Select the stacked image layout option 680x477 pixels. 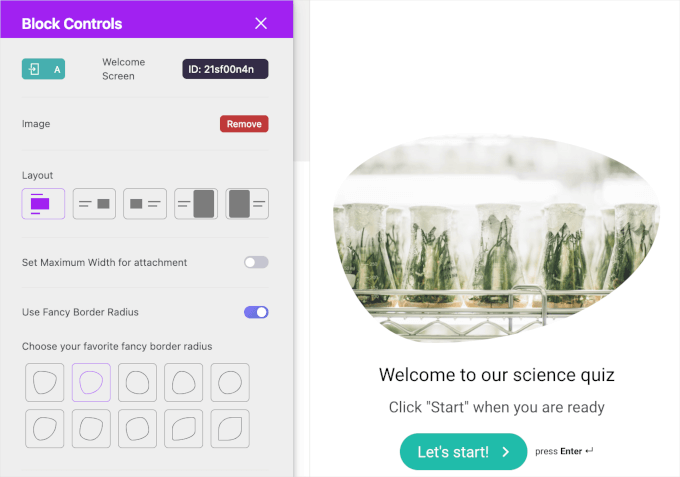pyautogui.click(x=43, y=204)
